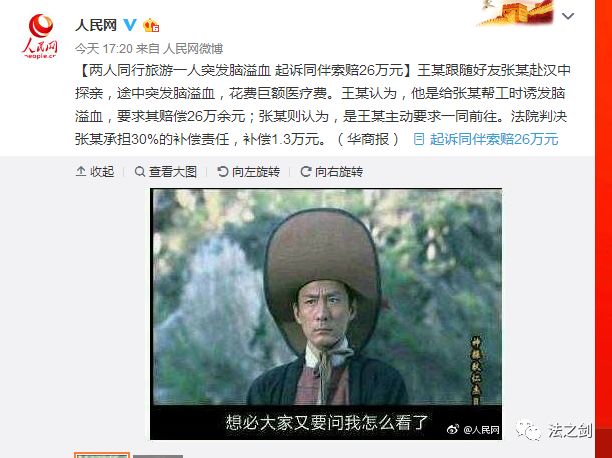
Task: Click the 收起 upward arrow icon
Action: (x=81, y=171)
